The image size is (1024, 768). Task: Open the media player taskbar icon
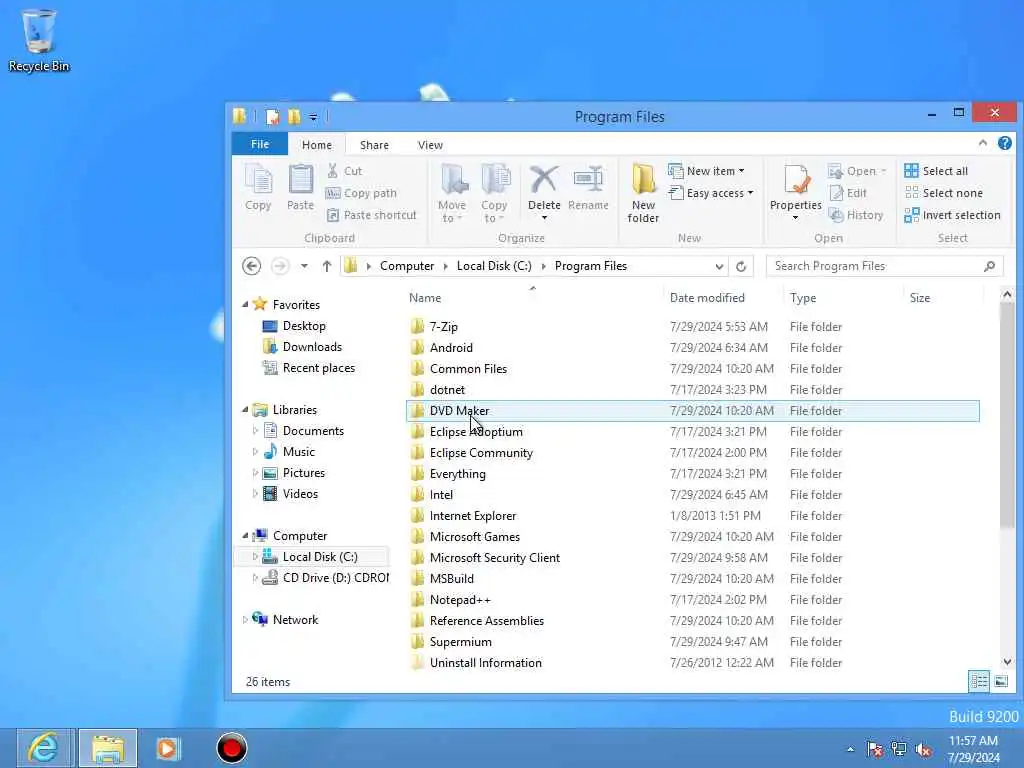click(168, 748)
